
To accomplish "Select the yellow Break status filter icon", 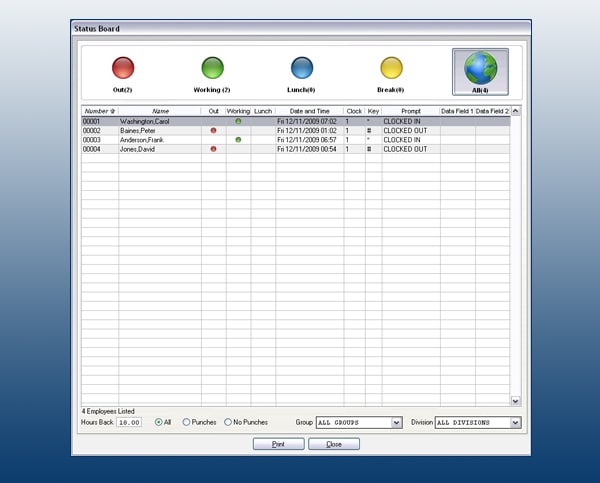I will [391, 68].
